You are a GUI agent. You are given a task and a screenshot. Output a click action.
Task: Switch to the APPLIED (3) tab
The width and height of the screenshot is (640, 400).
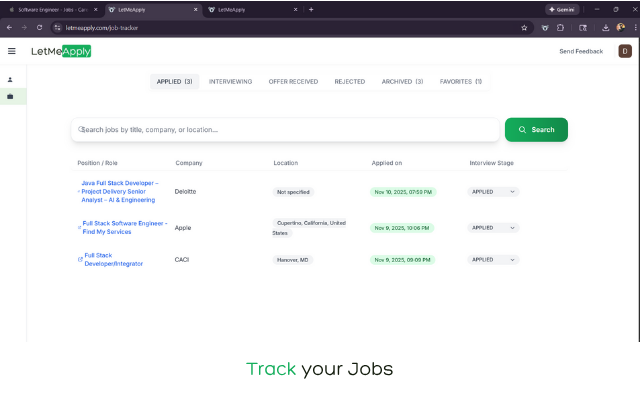[174, 82]
